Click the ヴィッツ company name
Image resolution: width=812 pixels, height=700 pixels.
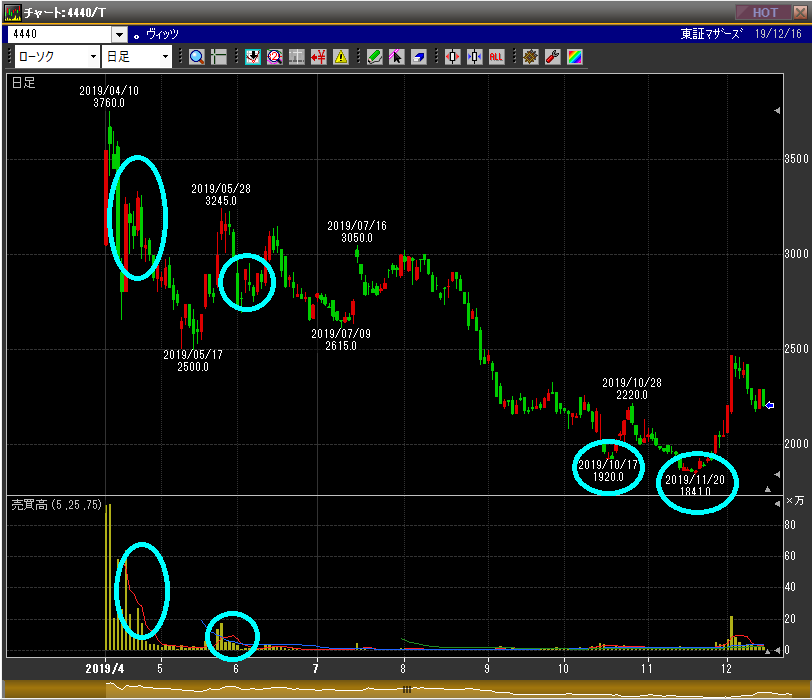click(162, 34)
